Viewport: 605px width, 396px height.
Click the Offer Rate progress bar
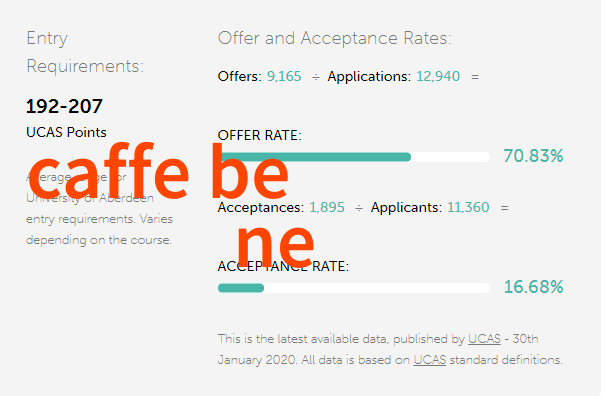[x=354, y=157]
